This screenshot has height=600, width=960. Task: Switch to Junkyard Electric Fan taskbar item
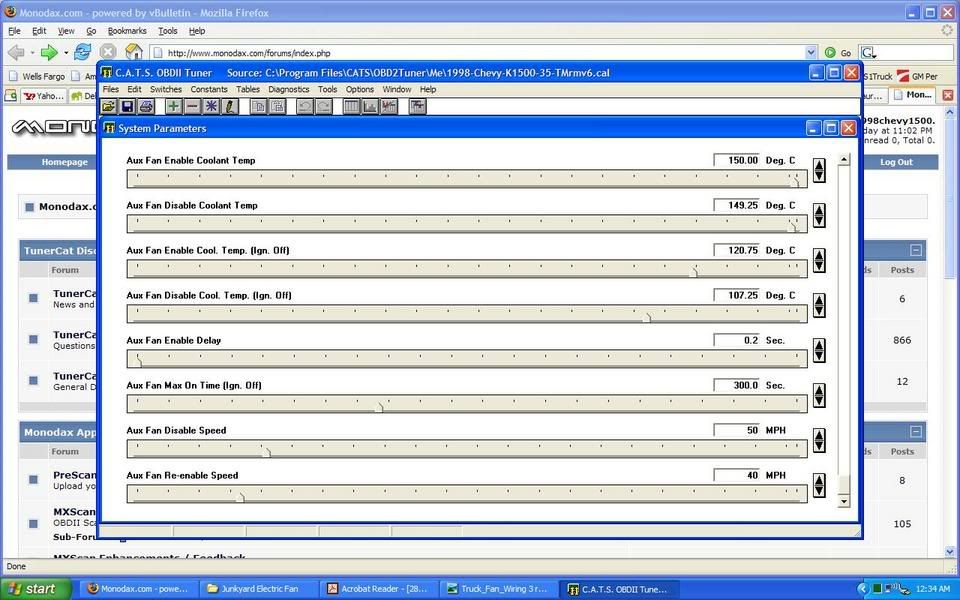point(259,589)
